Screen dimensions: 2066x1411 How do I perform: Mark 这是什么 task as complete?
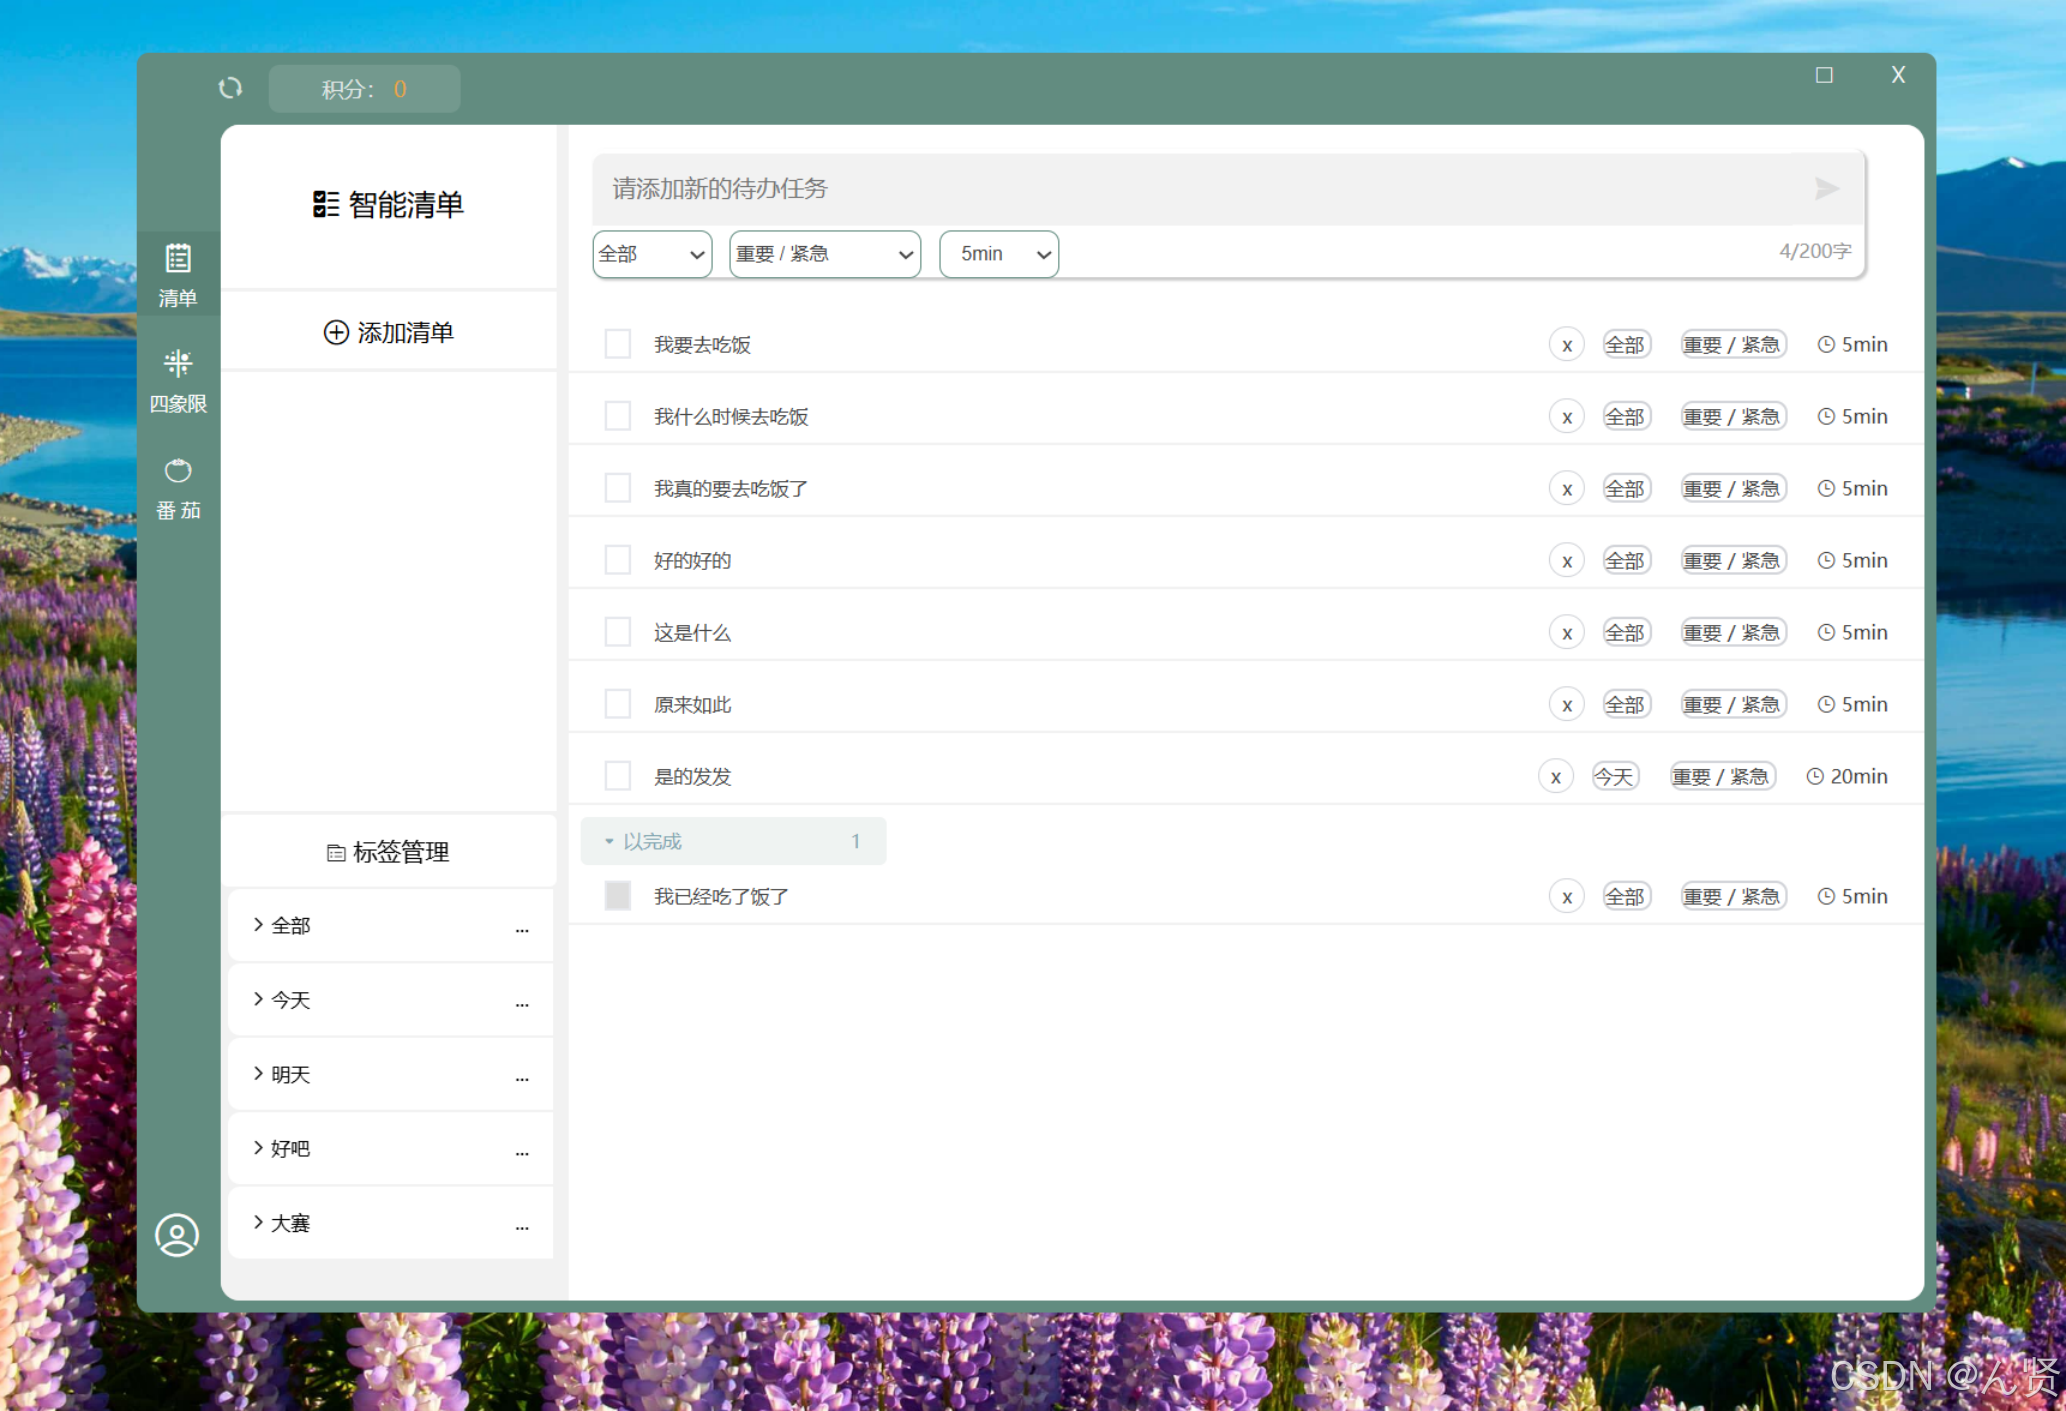click(x=618, y=632)
